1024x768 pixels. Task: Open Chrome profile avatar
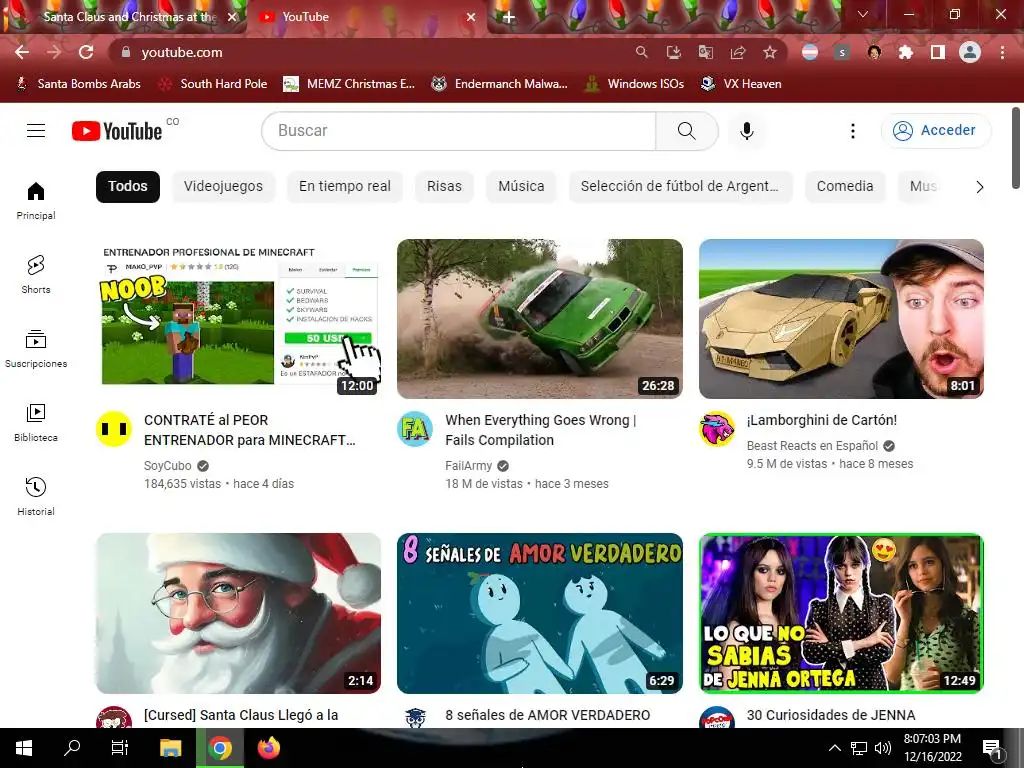coord(970,52)
